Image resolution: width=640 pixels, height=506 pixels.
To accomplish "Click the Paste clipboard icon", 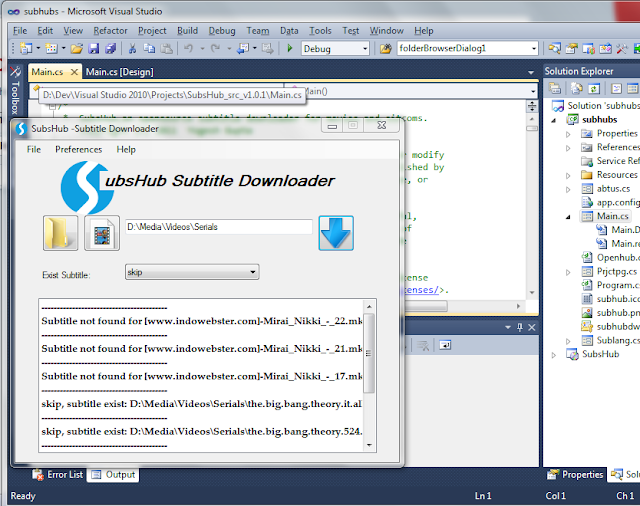I will pos(166,49).
